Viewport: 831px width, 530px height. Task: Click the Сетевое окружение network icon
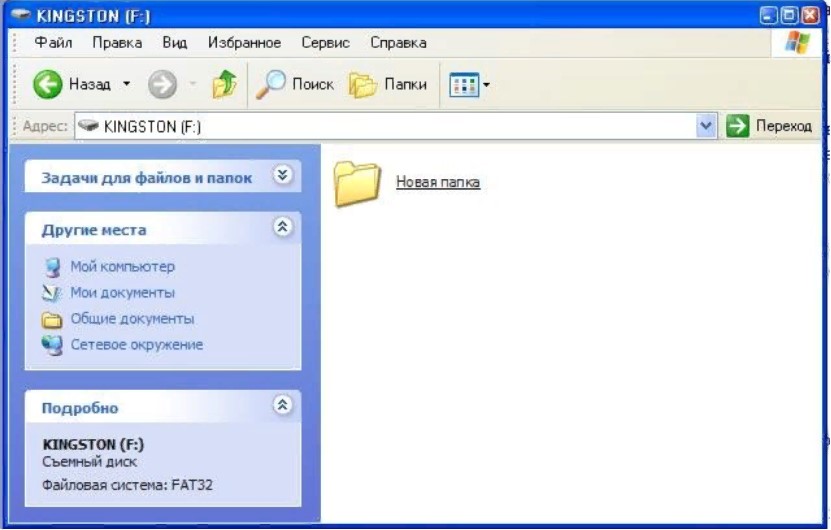(x=52, y=345)
